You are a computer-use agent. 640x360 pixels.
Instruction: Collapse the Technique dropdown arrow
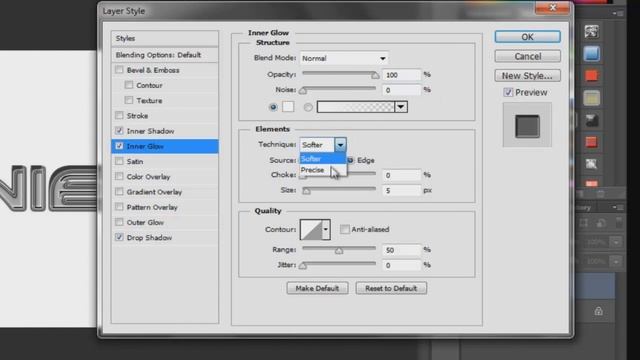click(340, 145)
